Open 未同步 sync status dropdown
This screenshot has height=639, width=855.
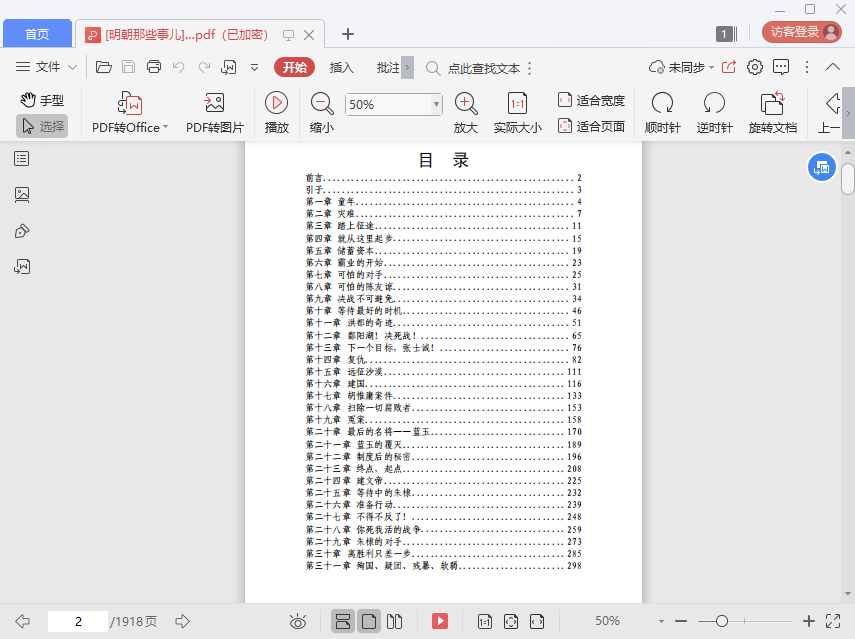tap(682, 67)
